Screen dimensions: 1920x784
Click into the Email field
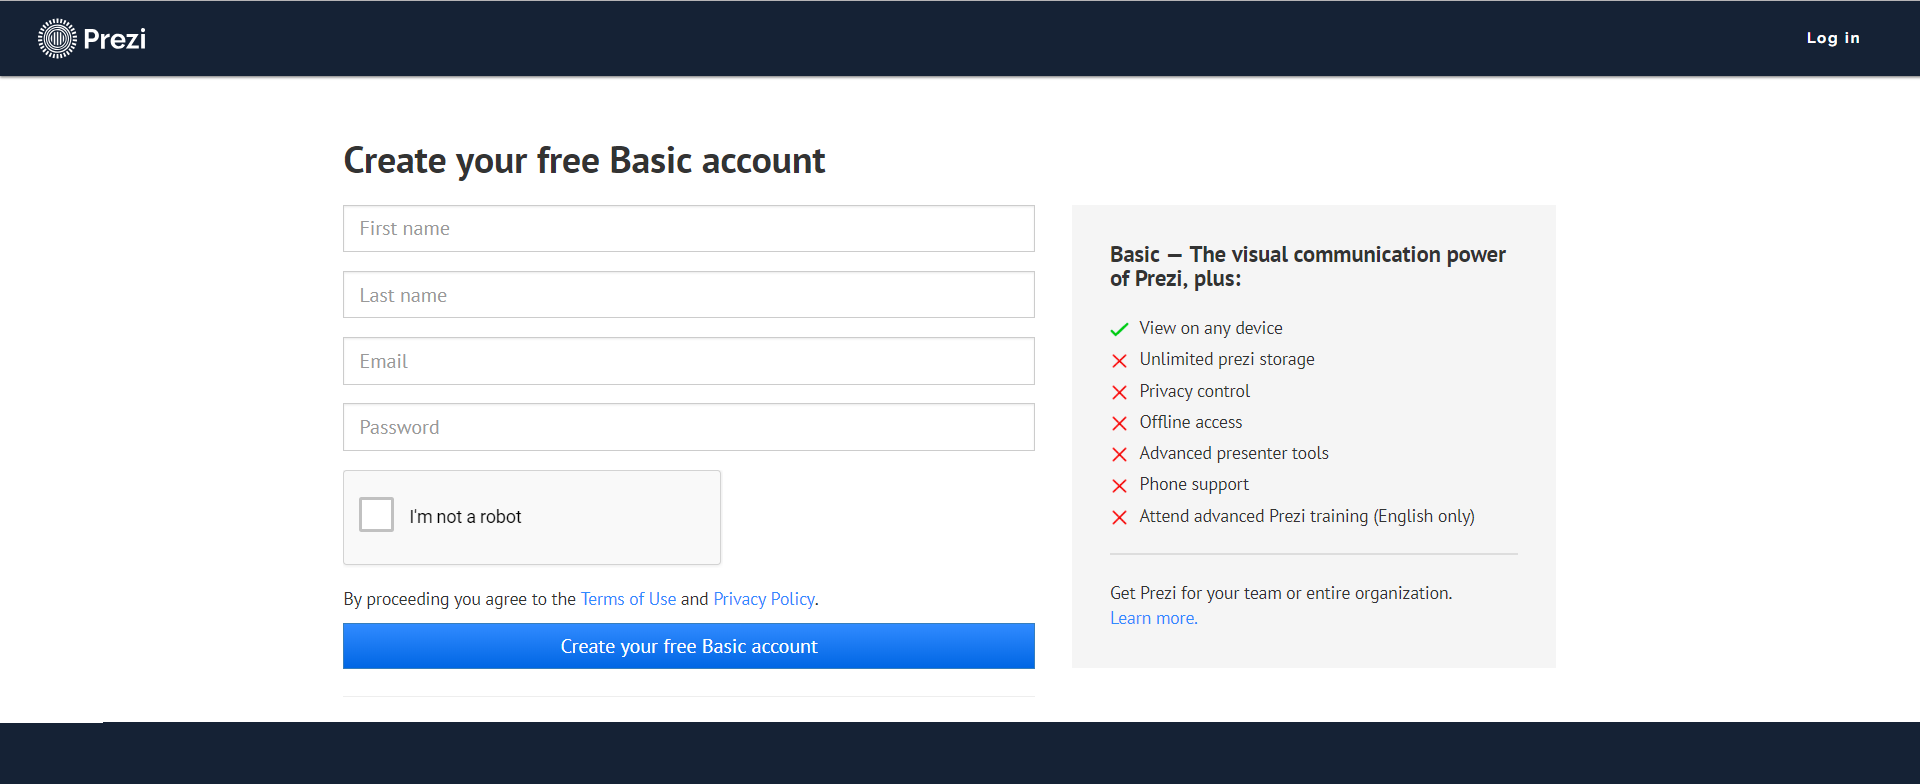[x=688, y=361]
